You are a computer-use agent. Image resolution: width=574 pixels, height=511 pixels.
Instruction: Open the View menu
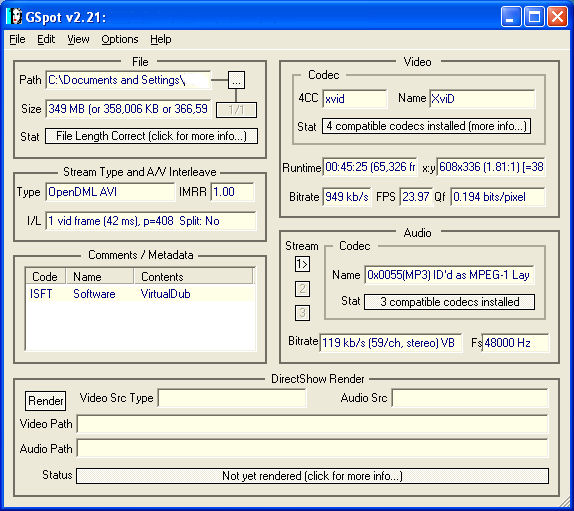click(x=78, y=39)
